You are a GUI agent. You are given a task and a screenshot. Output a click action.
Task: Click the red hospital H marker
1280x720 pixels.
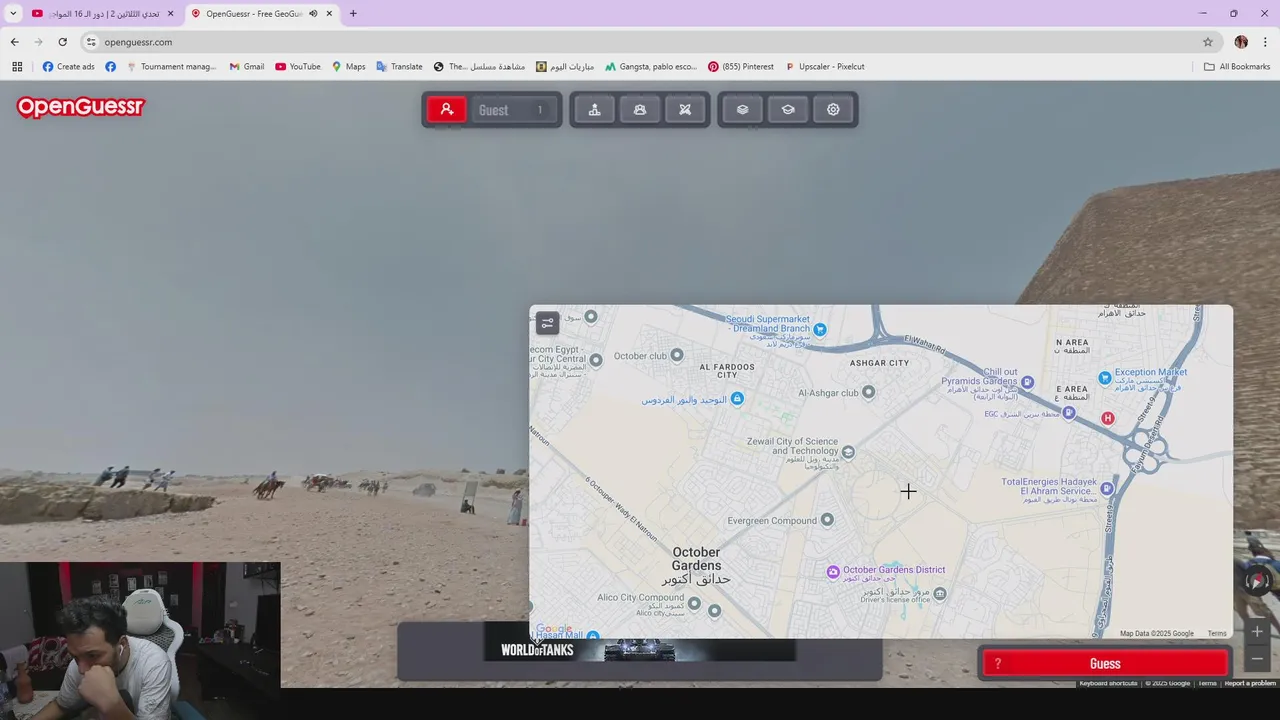coord(1107,418)
